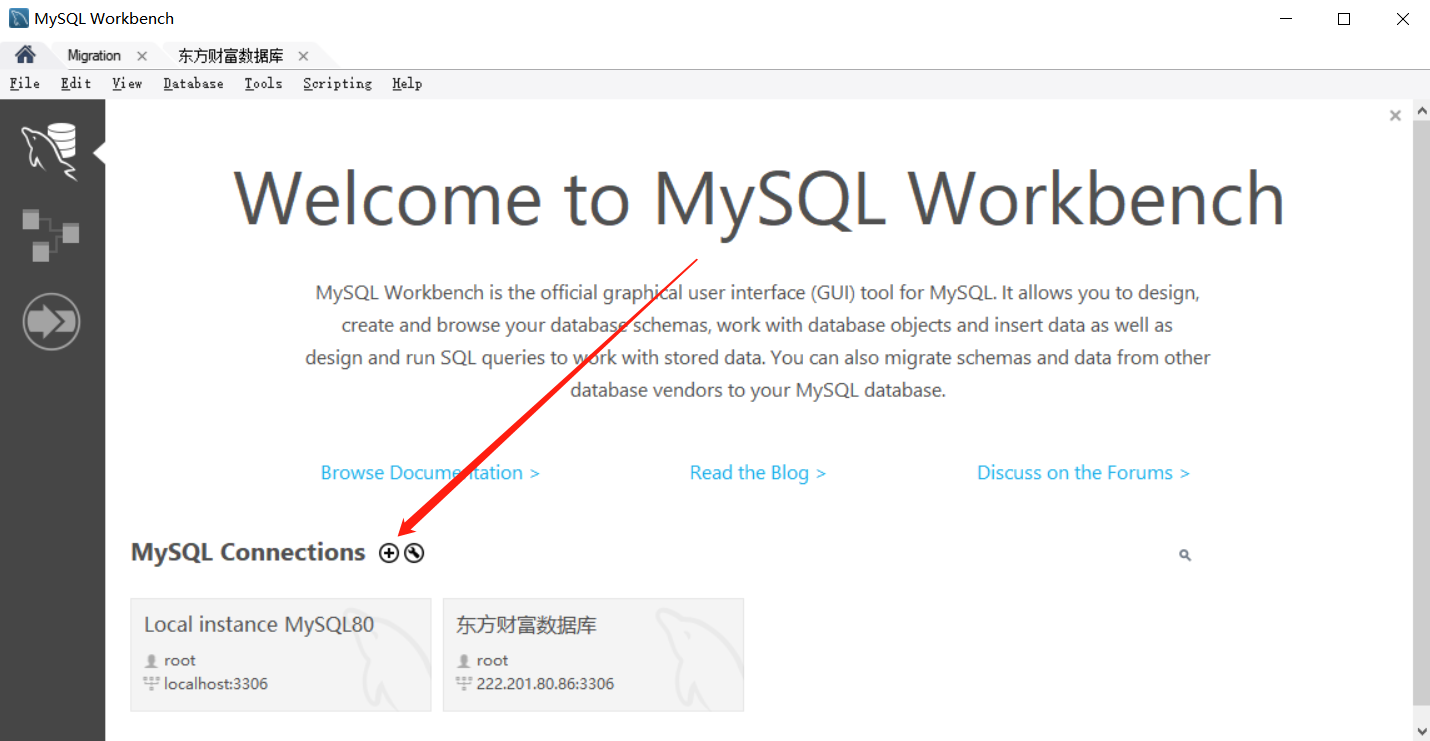Open the Home tab icon
Image resolution: width=1430 pixels, height=741 pixels.
pos(25,55)
